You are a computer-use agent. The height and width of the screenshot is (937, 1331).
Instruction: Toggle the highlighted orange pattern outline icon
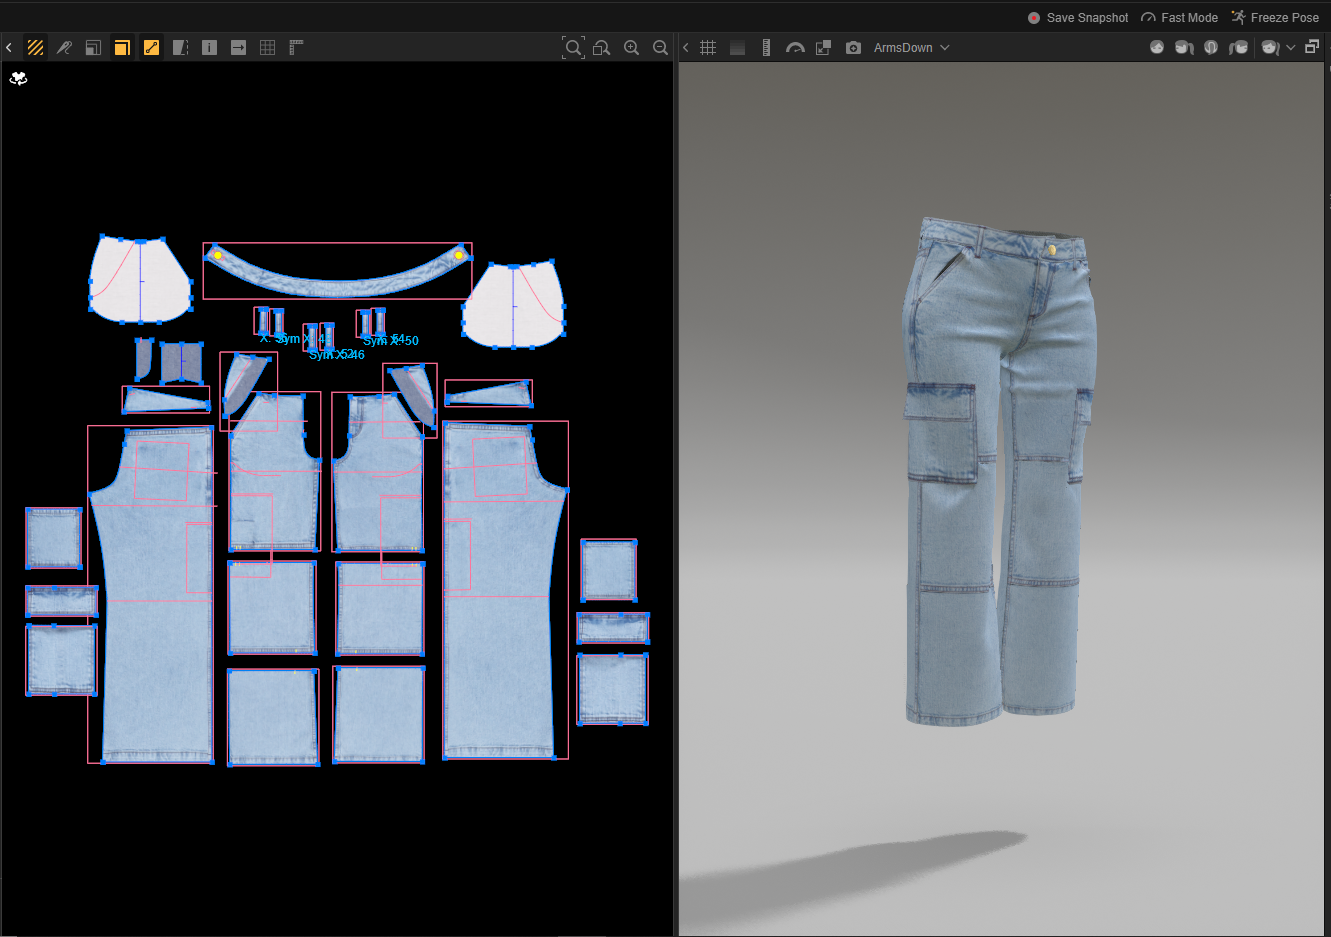[122, 47]
